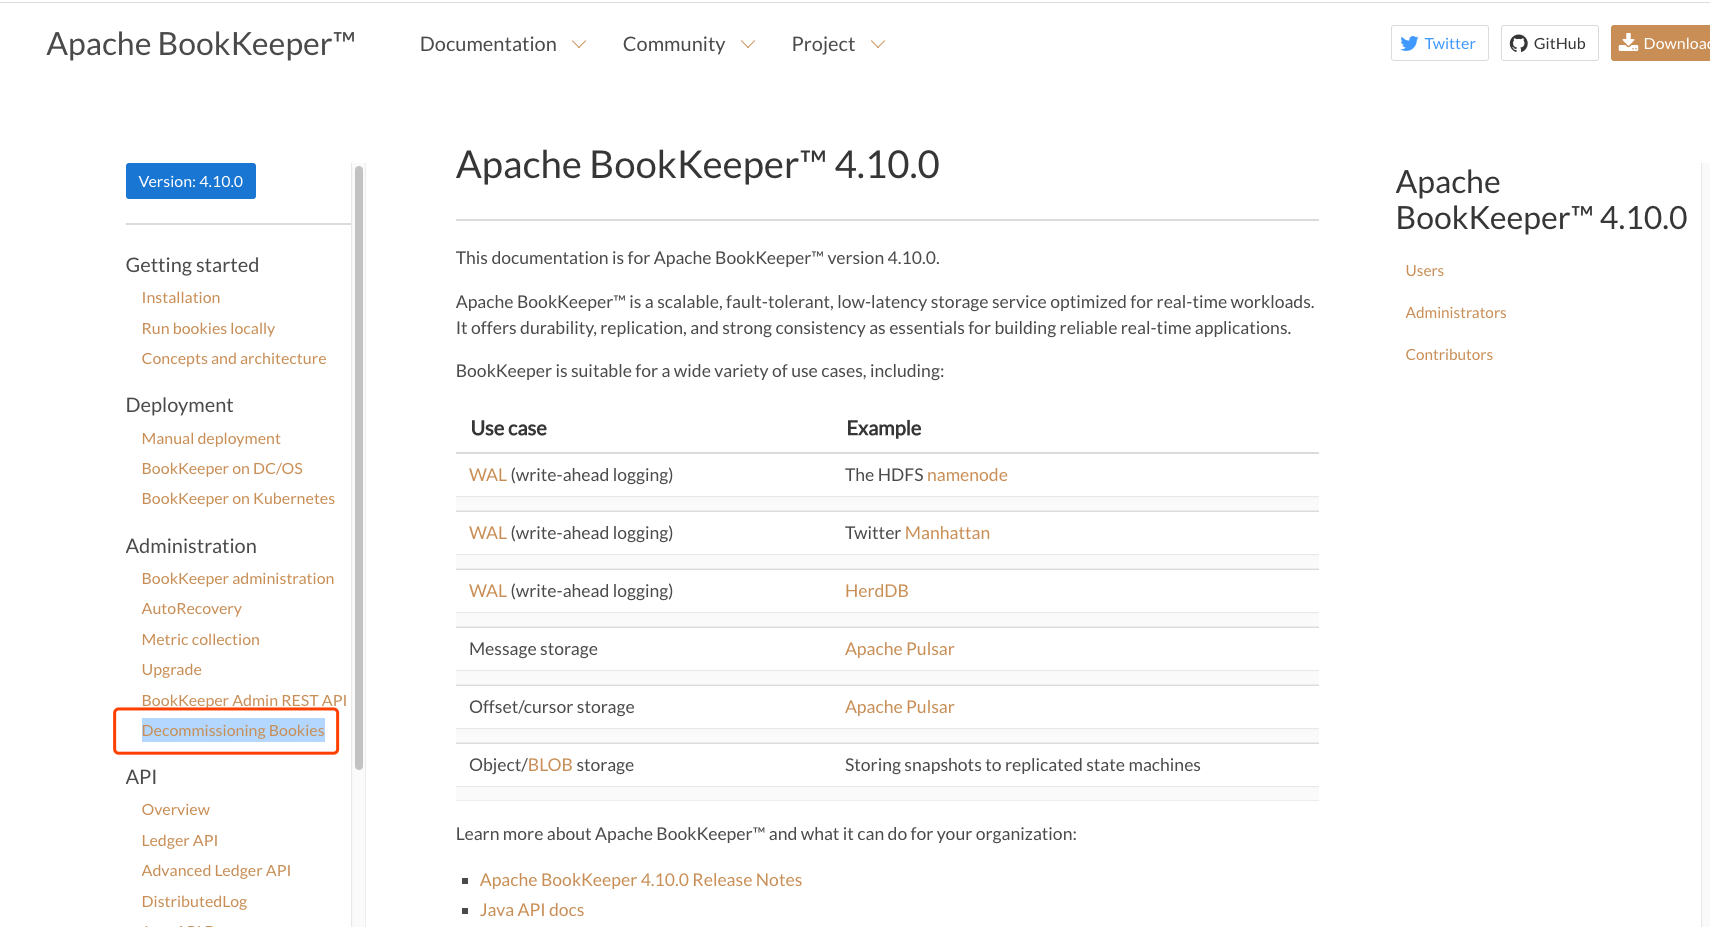This screenshot has height=927, width=1710.
Task: Open Apache Pulsar link for Offset/cursor storage
Action: tap(900, 707)
